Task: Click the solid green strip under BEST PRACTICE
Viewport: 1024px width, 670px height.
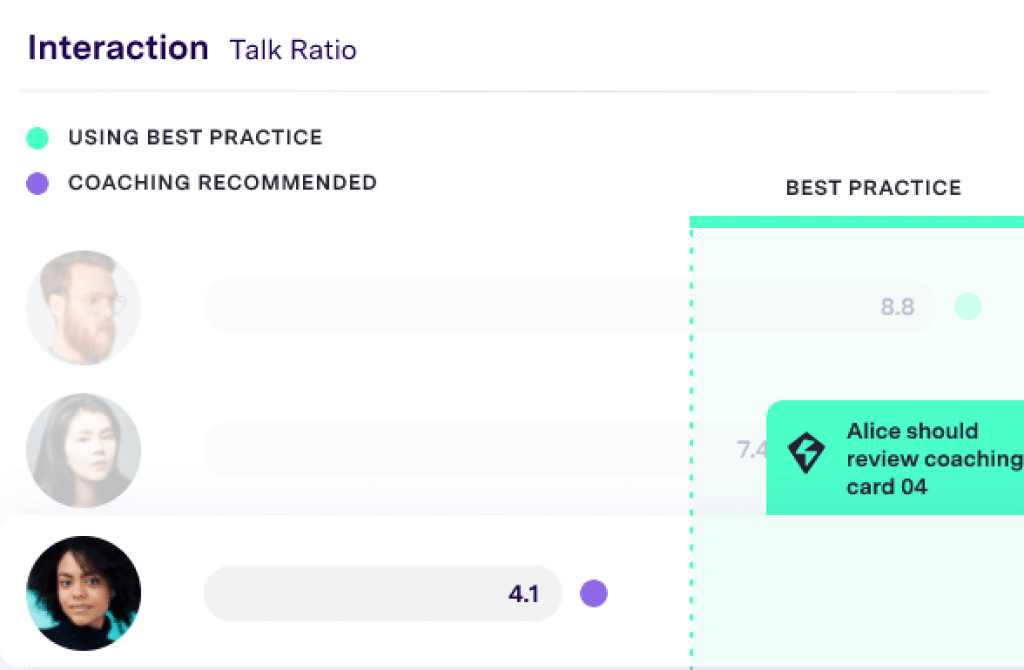Action: (856, 222)
